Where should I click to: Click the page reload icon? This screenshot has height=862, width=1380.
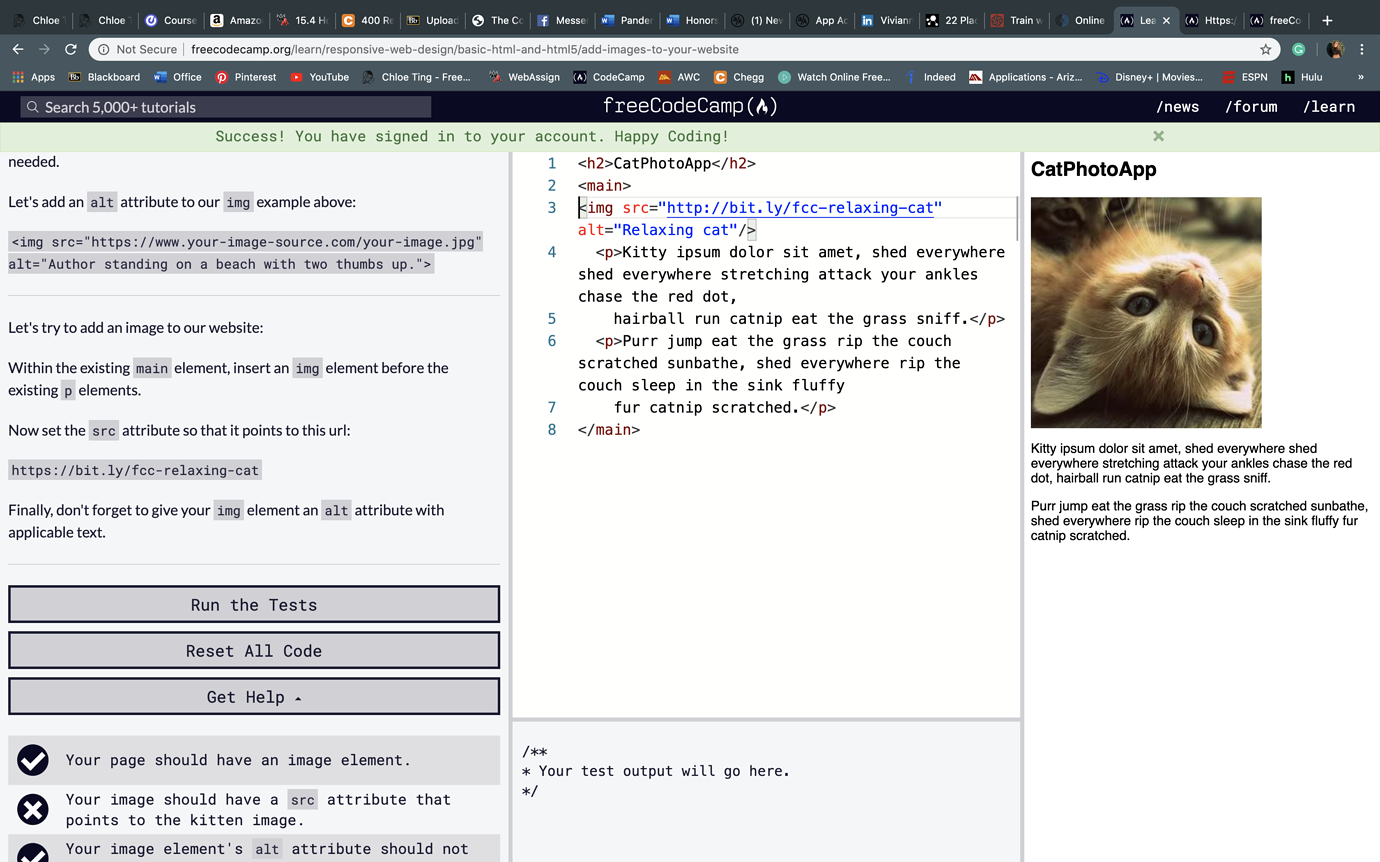(70, 48)
